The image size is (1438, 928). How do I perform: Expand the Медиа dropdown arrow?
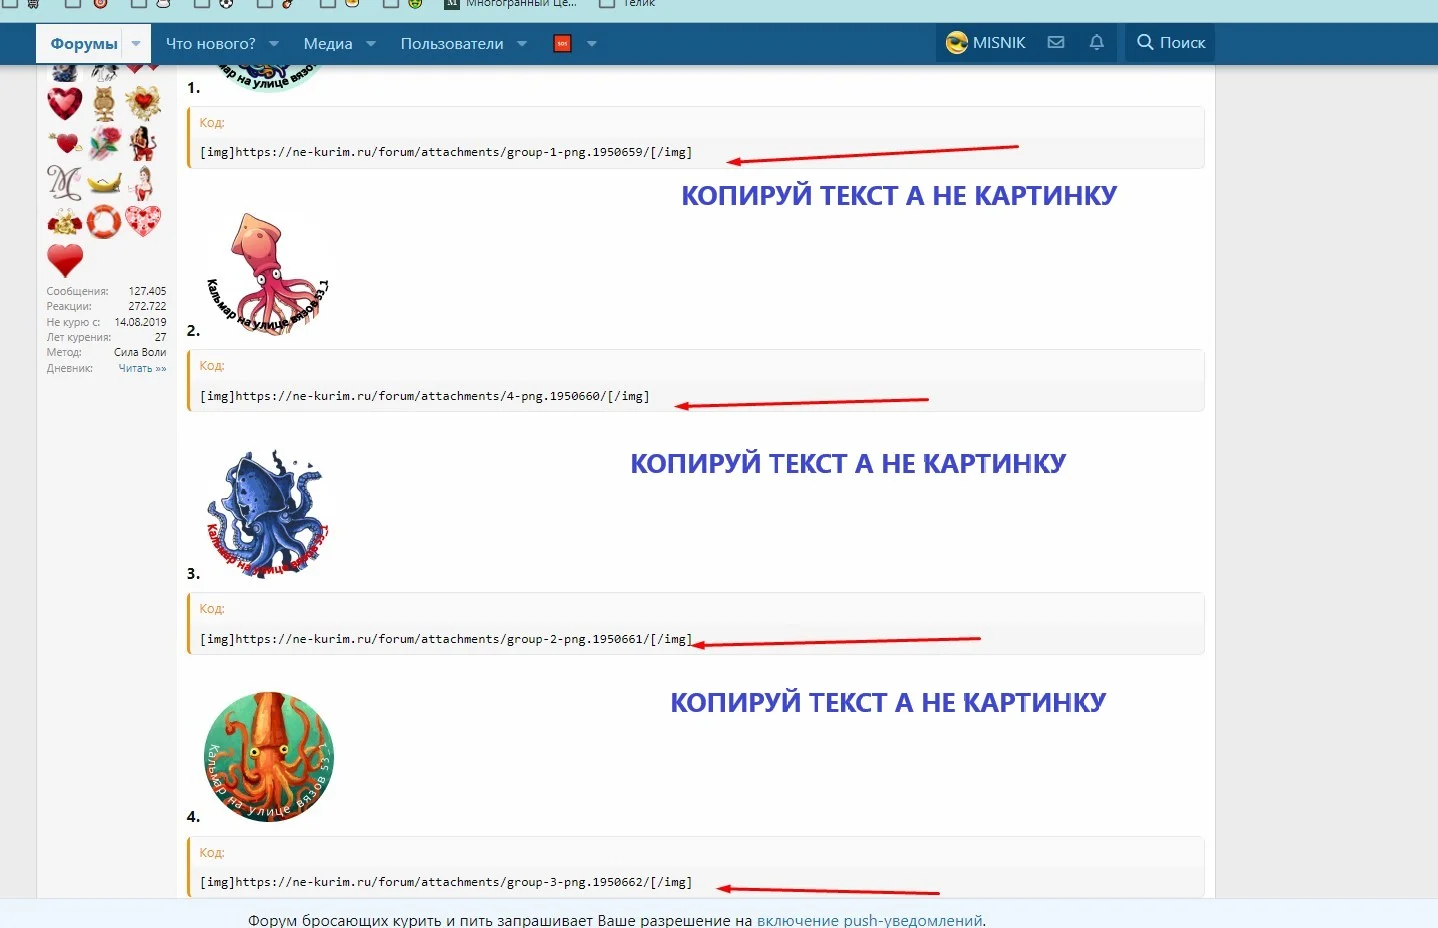[x=371, y=44]
